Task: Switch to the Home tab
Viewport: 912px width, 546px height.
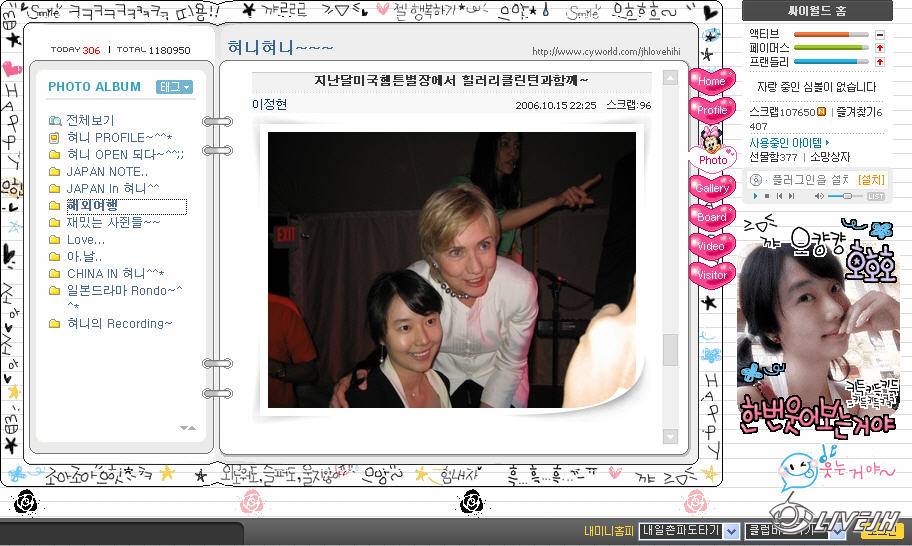Action: (711, 81)
